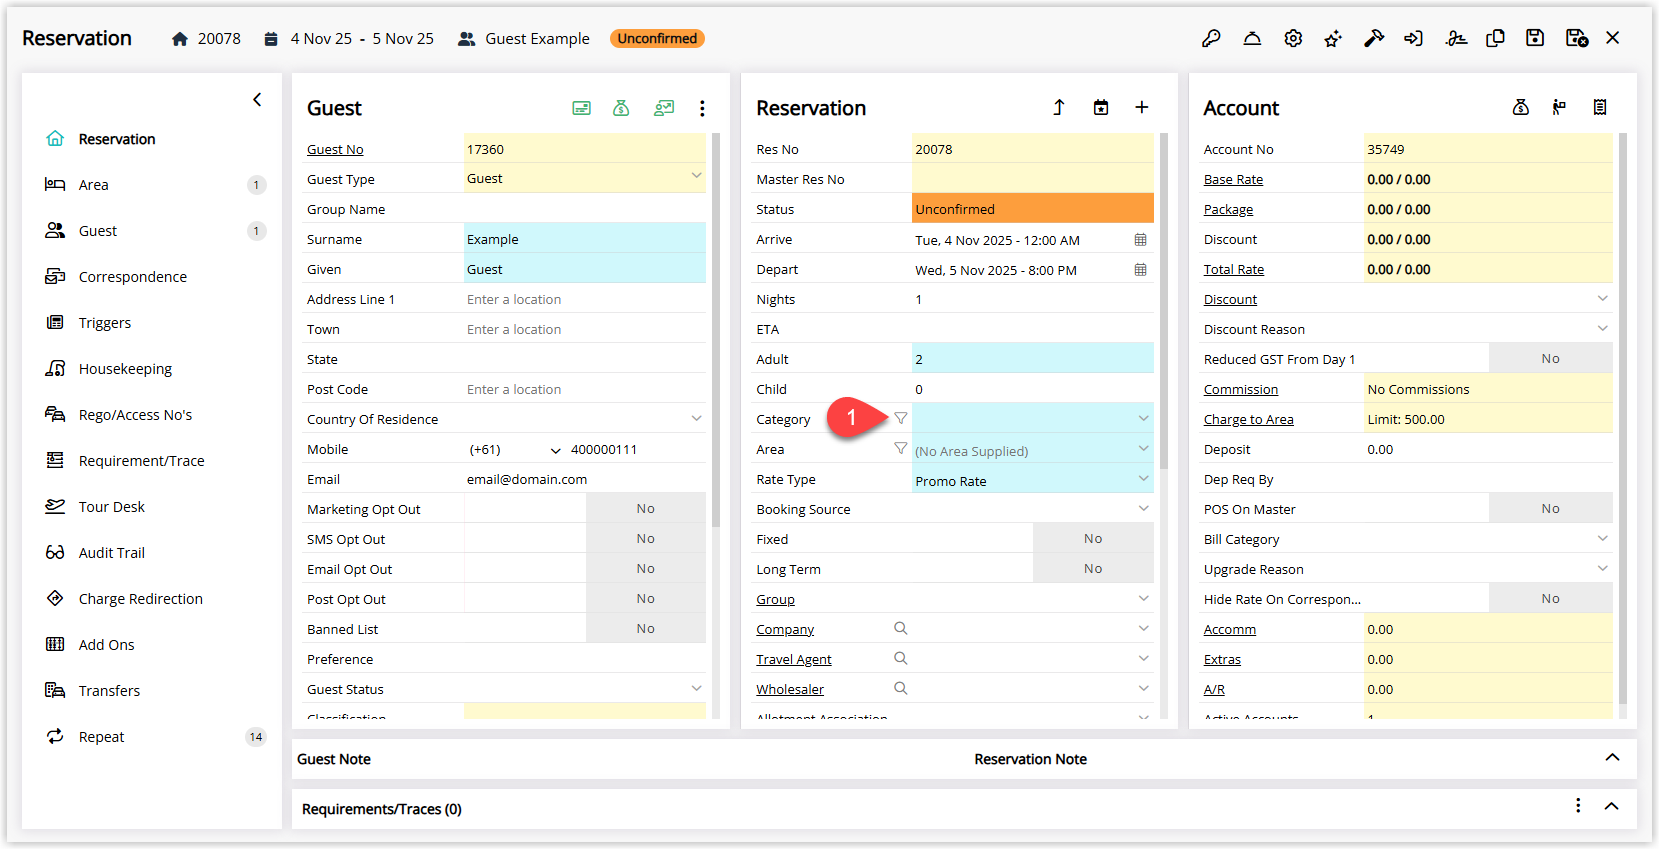Search Wholesaler with magnifier icon

901,688
